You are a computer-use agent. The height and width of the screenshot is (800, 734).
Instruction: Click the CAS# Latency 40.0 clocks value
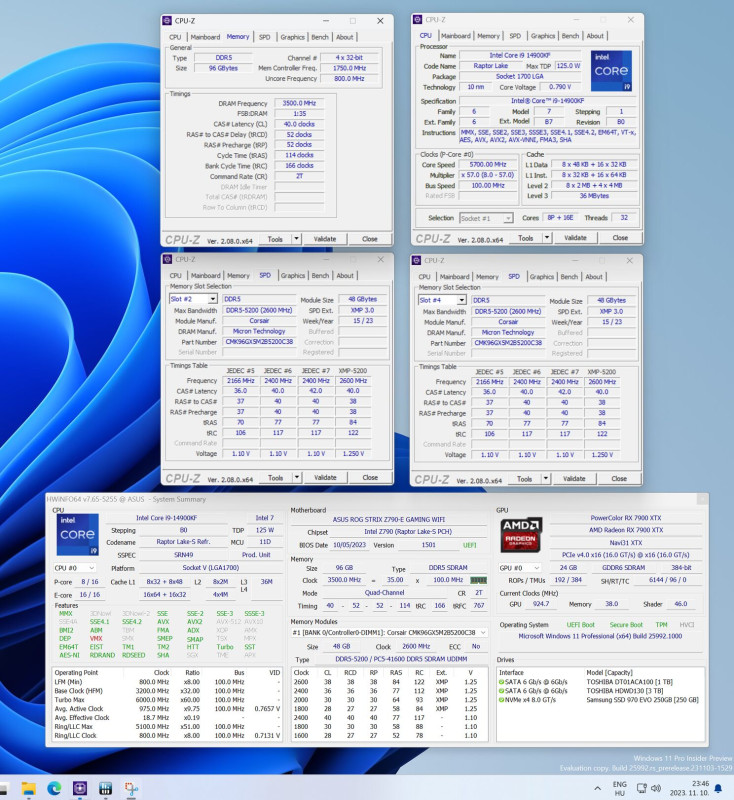[299, 124]
